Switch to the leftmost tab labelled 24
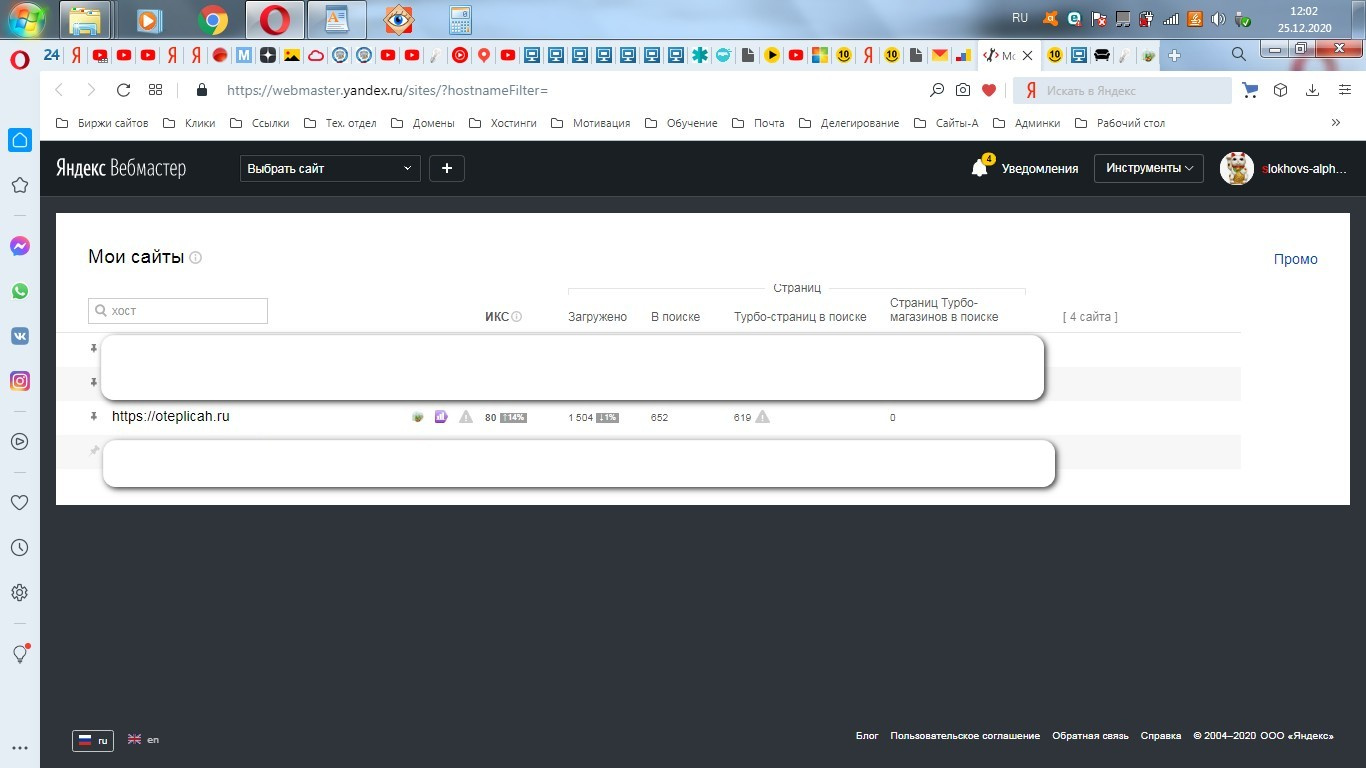The image size is (1366, 768). pos(52,55)
